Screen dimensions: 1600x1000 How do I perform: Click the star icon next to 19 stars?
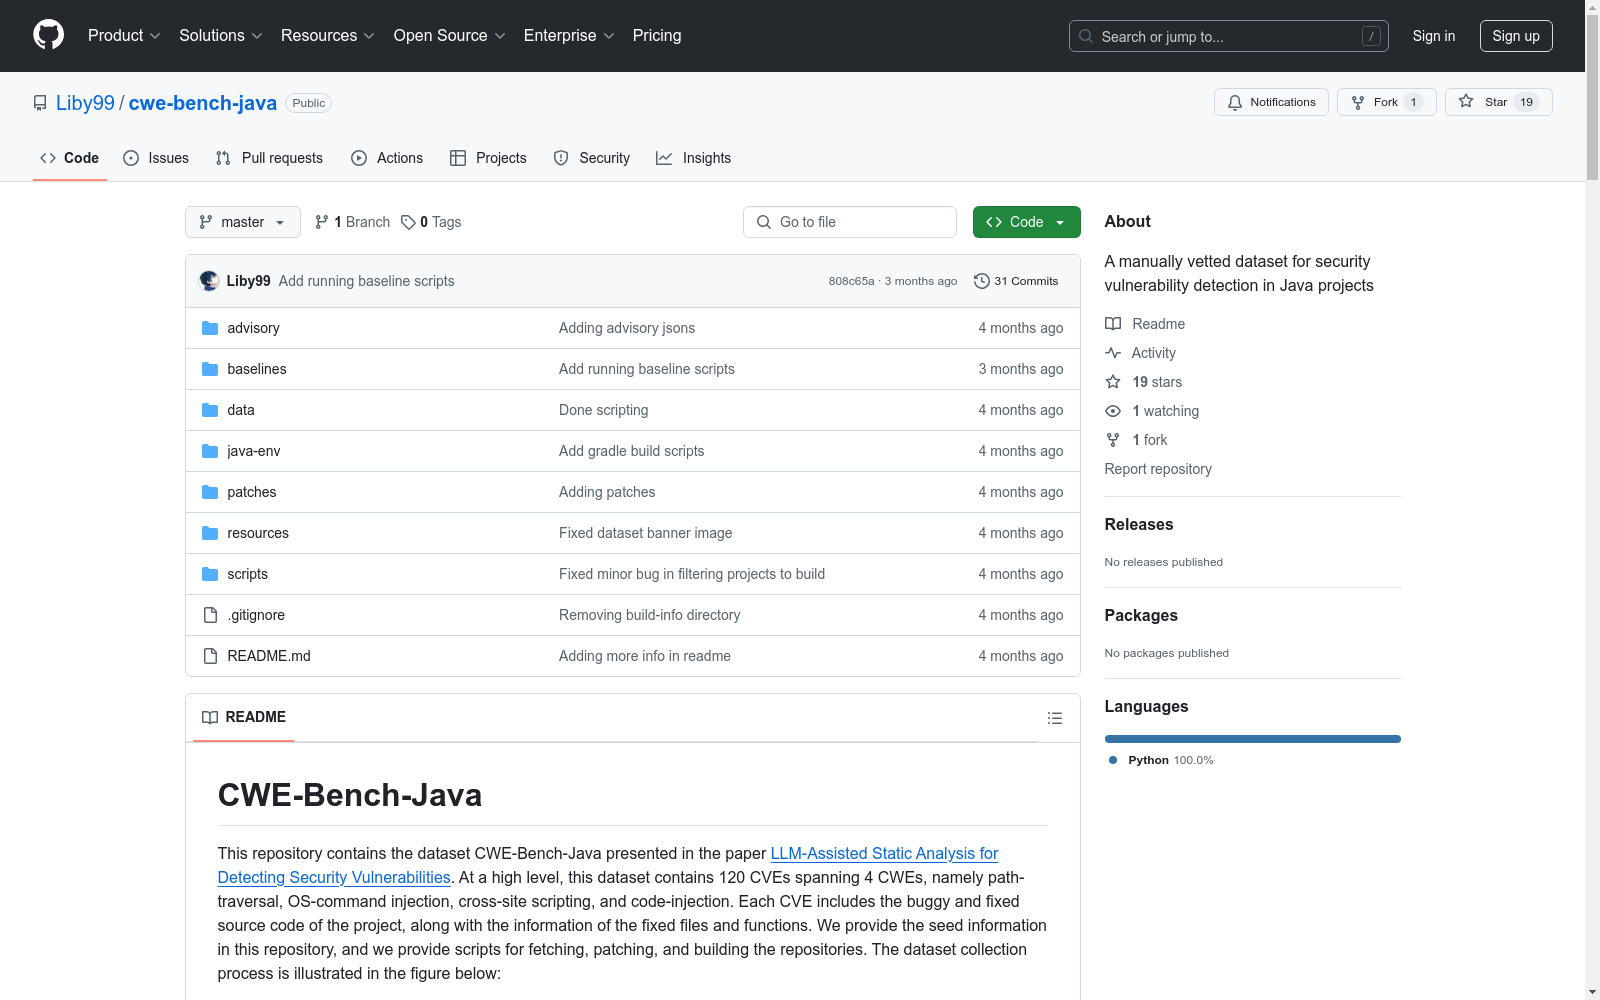1113,382
